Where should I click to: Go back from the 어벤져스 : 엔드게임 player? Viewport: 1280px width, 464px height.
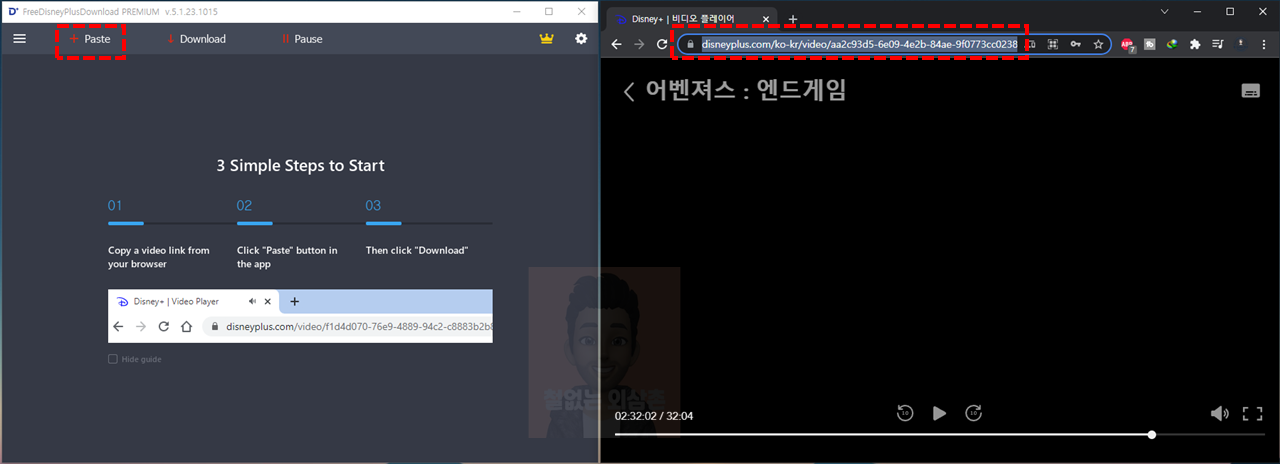629,91
